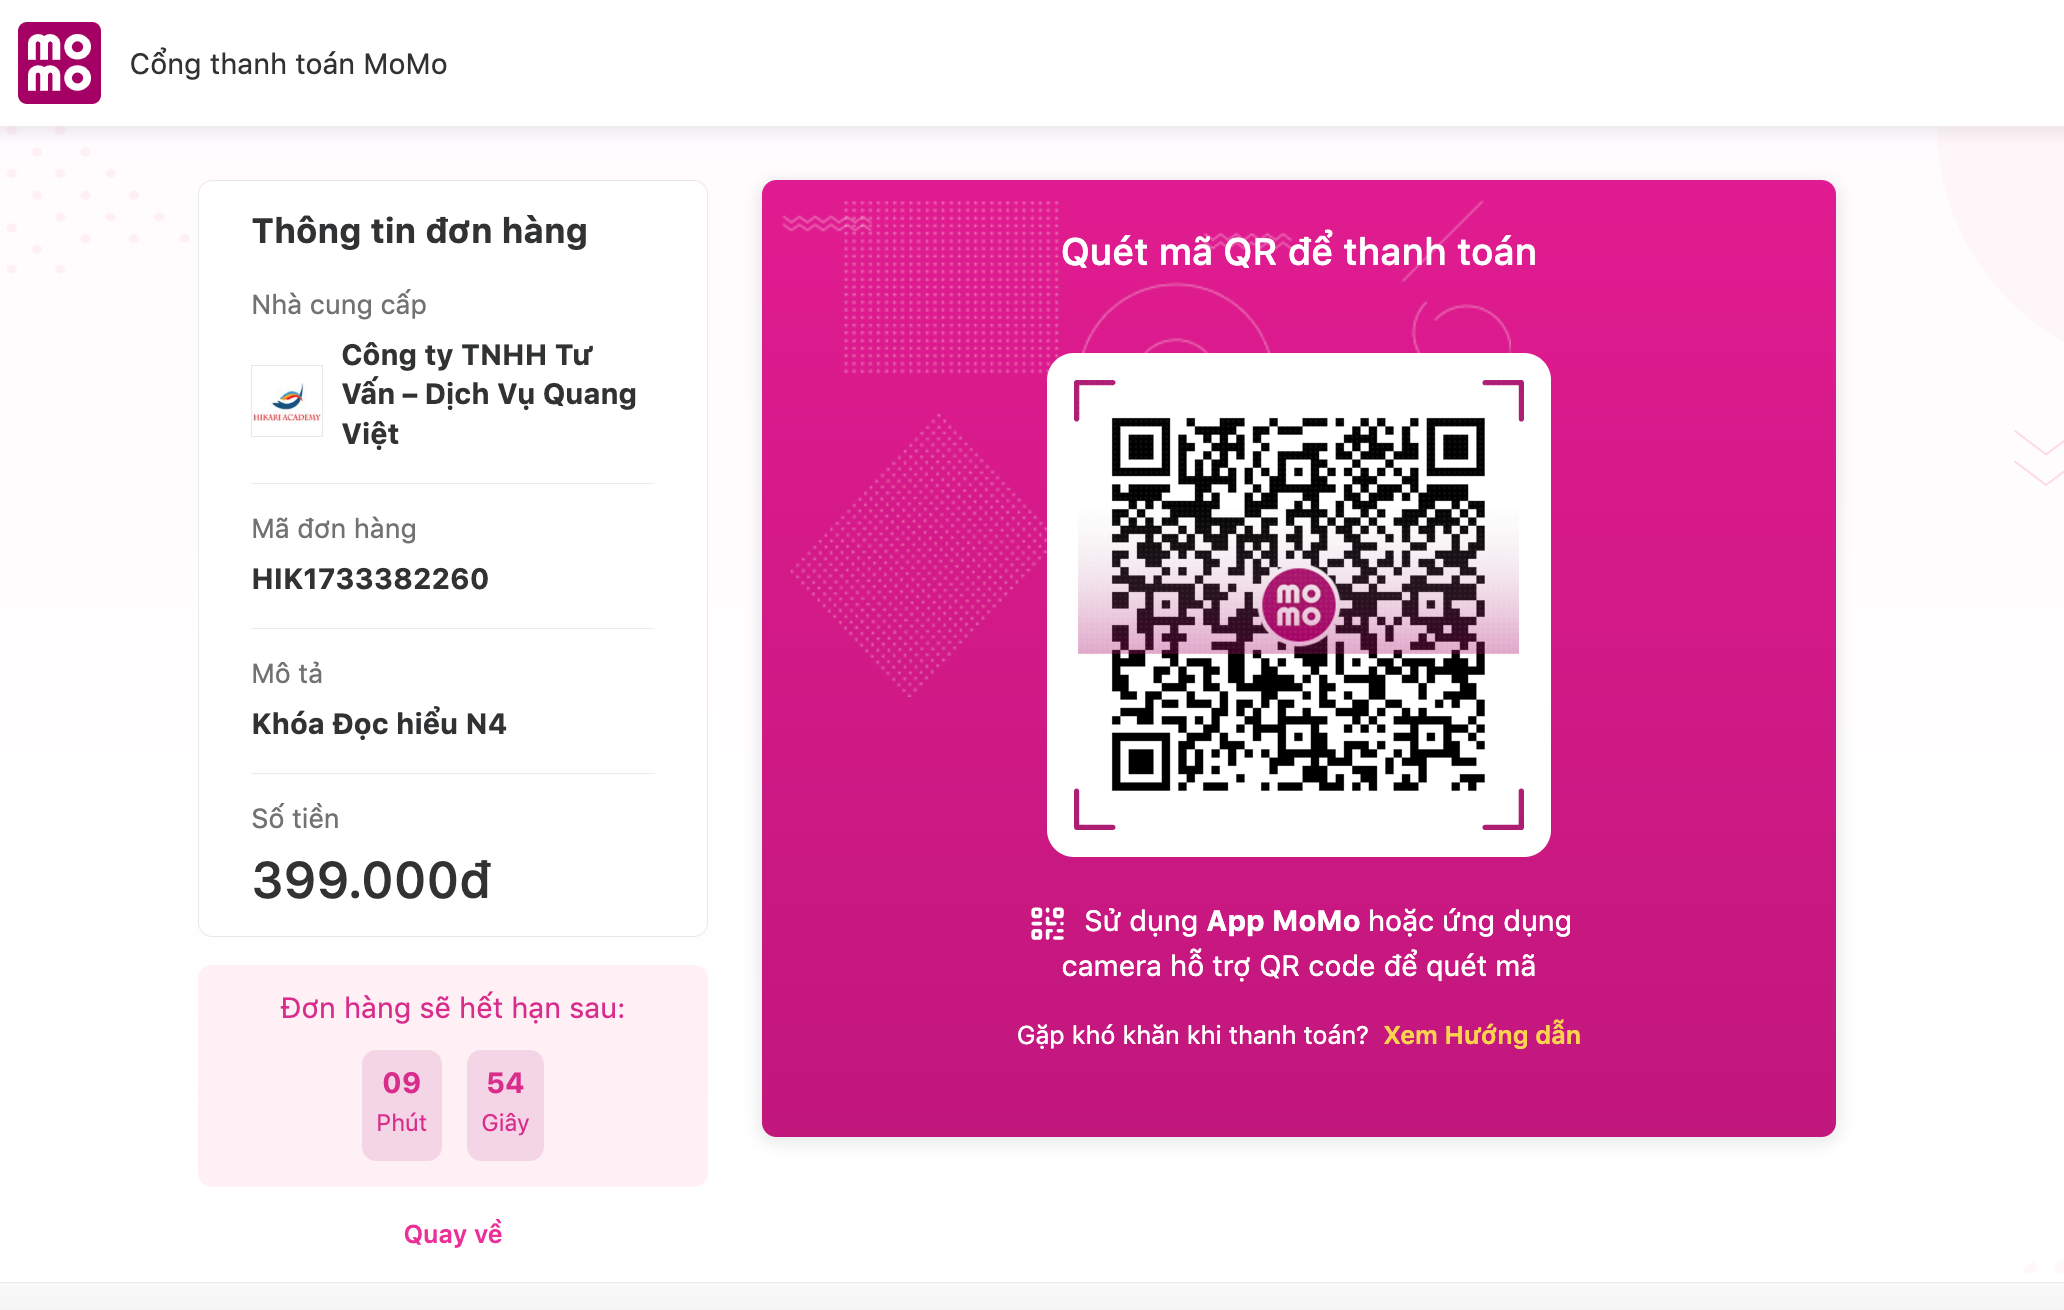This screenshot has width=2064, height=1310.
Task: Click the App MoMo bold text
Action: click(1283, 921)
